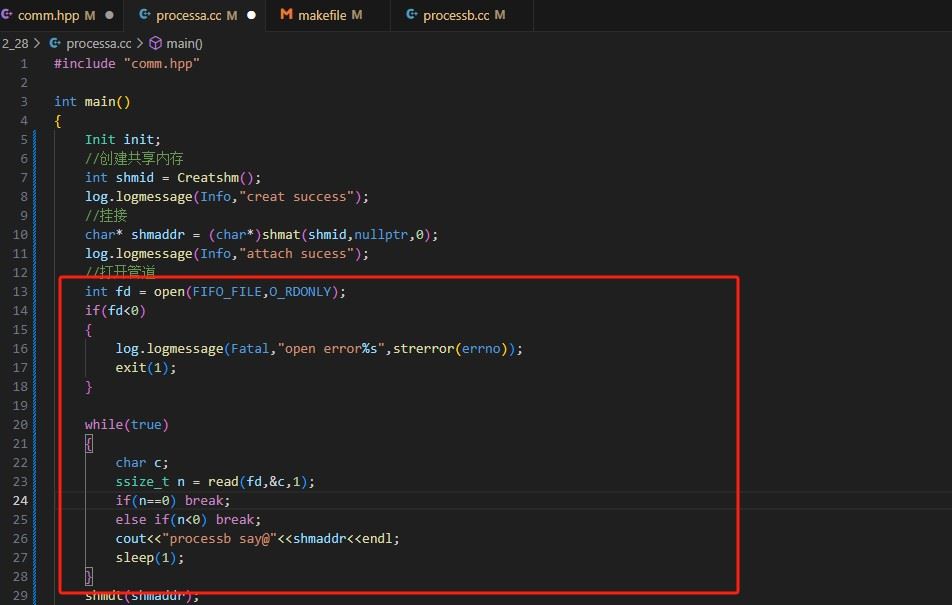Click the 'creat success' log line
Image resolution: width=952 pixels, height=605 pixels.
[226, 197]
